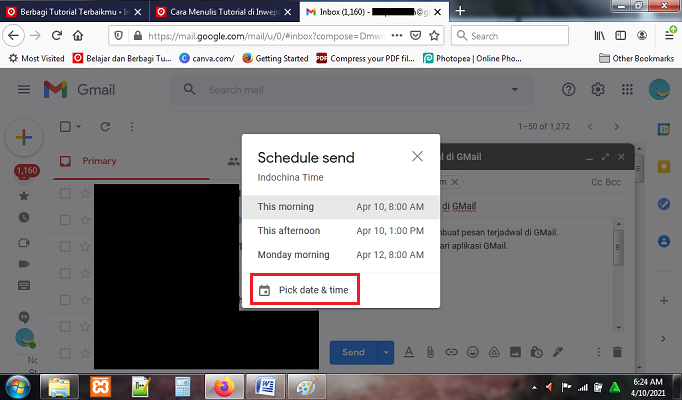Select This morning Apr 10, 8:00 AM
682x400 pixels.
pyautogui.click(x=341, y=207)
